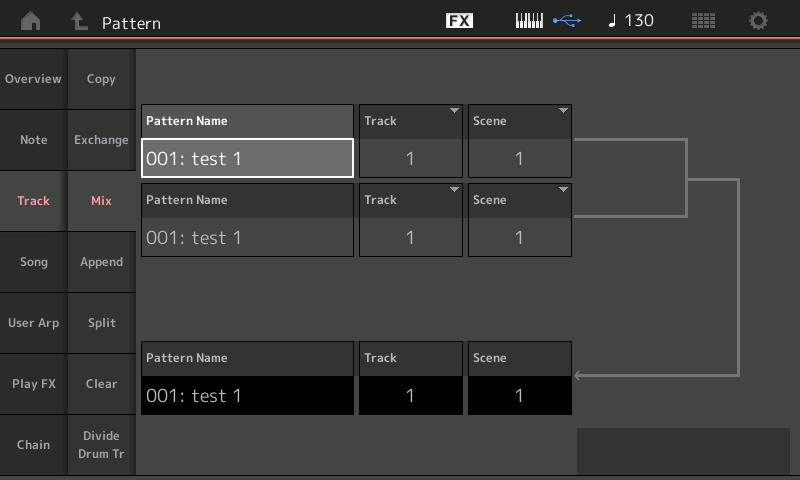
Task: Open the grid live set icon
Action: 704,21
